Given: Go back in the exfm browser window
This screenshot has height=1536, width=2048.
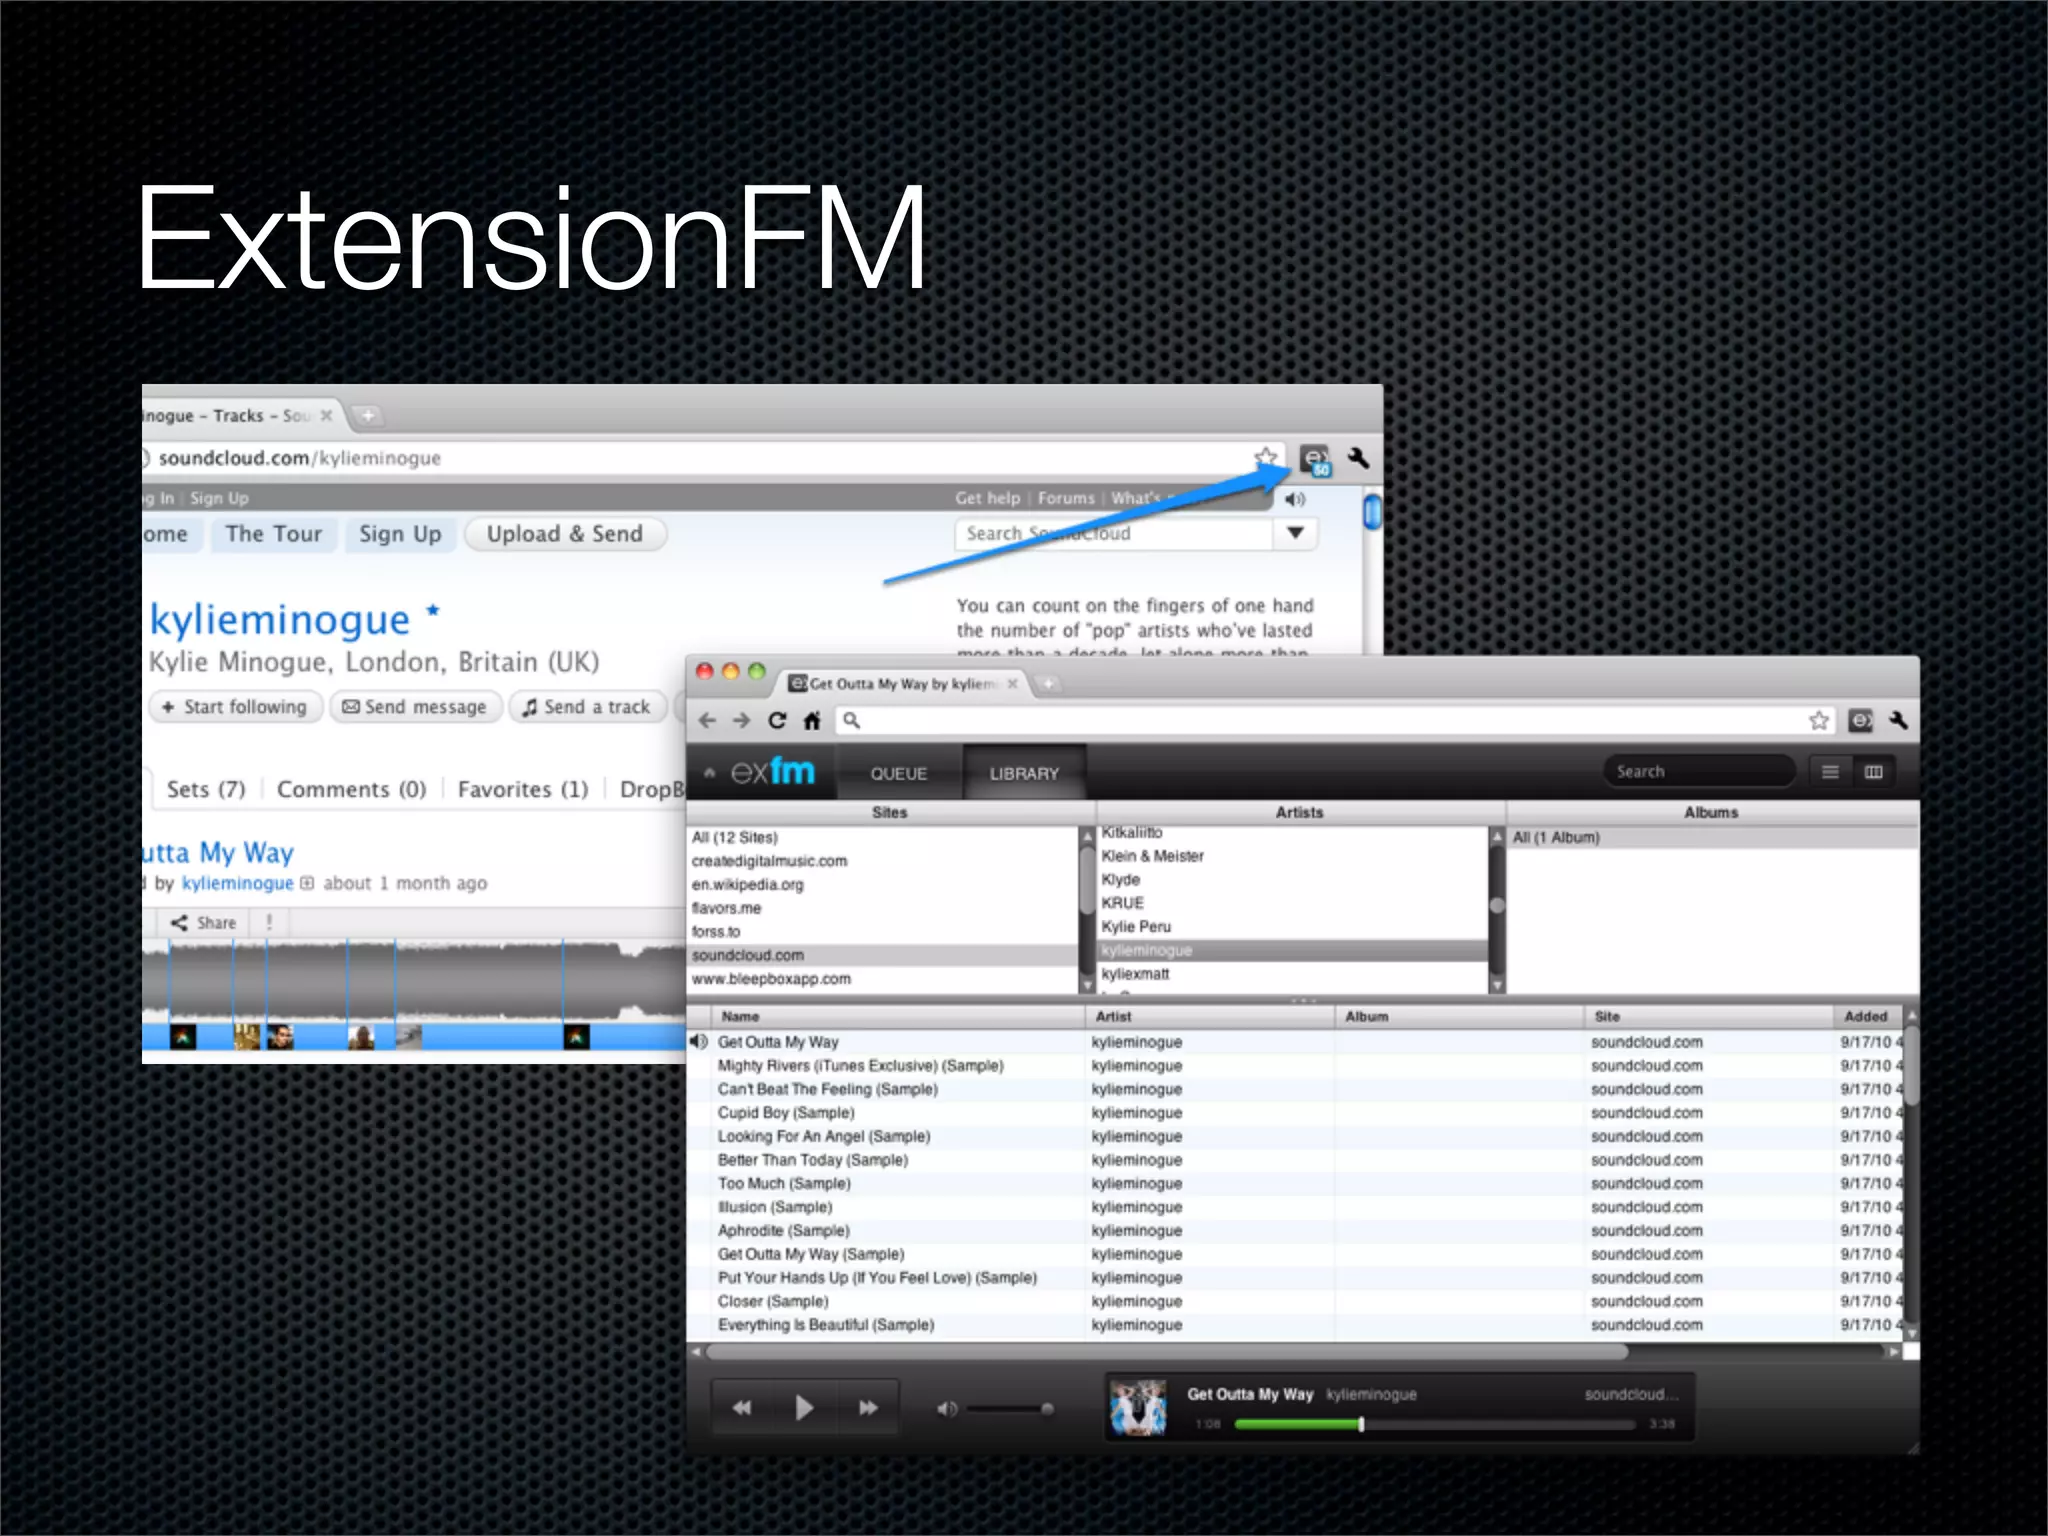Looking at the screenshot, I should [x=707, y=720].
